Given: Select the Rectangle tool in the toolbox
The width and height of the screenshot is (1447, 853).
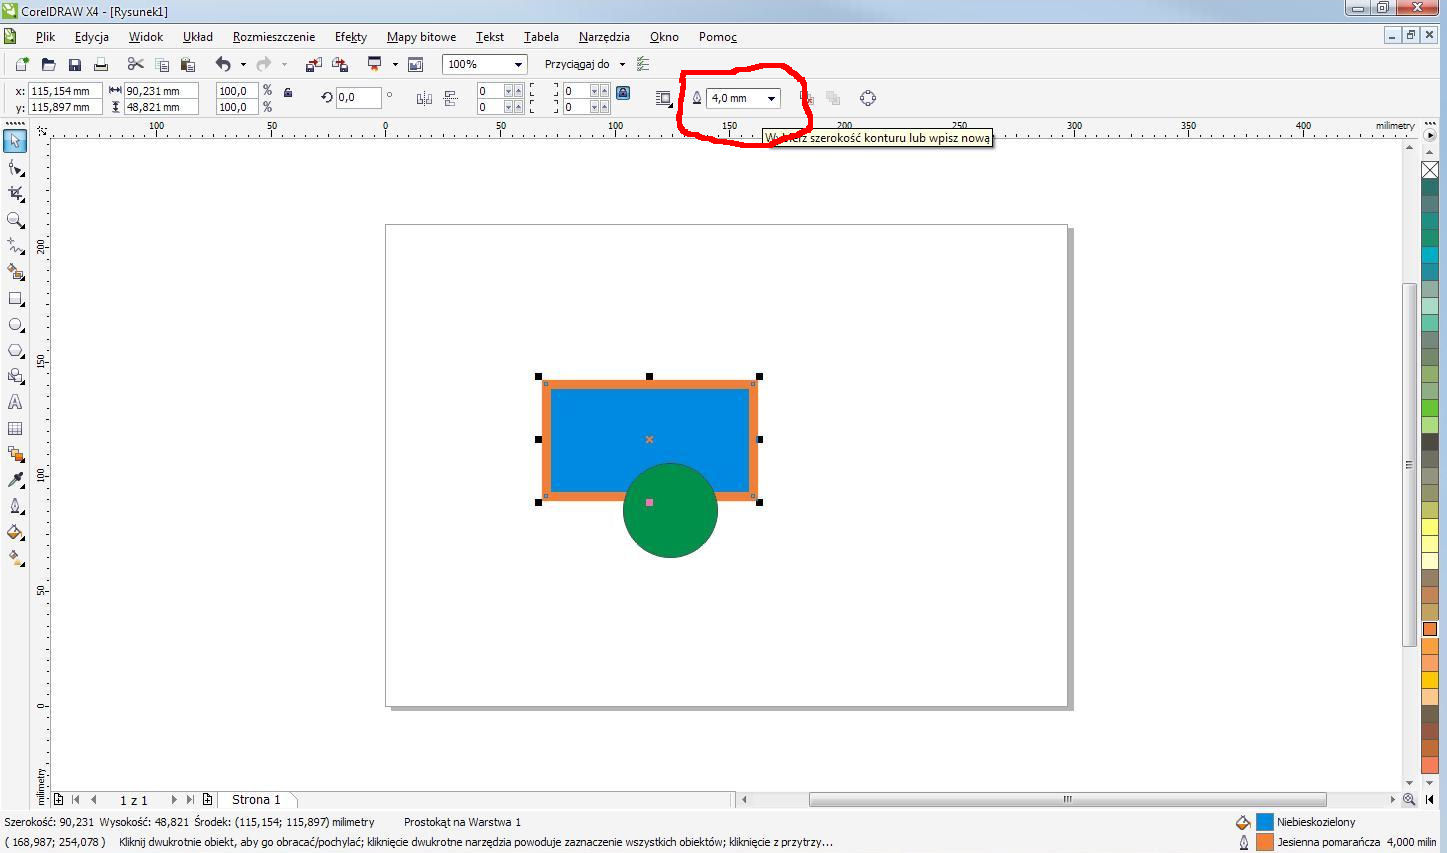Looking at the screenshot, I should pyautogui.click(x=15, y=298).
